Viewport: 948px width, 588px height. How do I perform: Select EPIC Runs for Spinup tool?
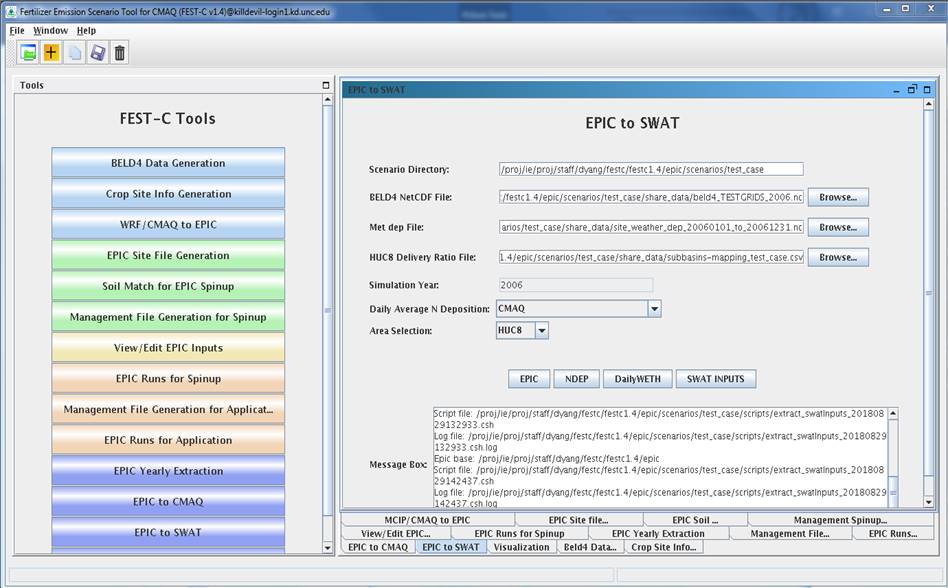[168, 378]
